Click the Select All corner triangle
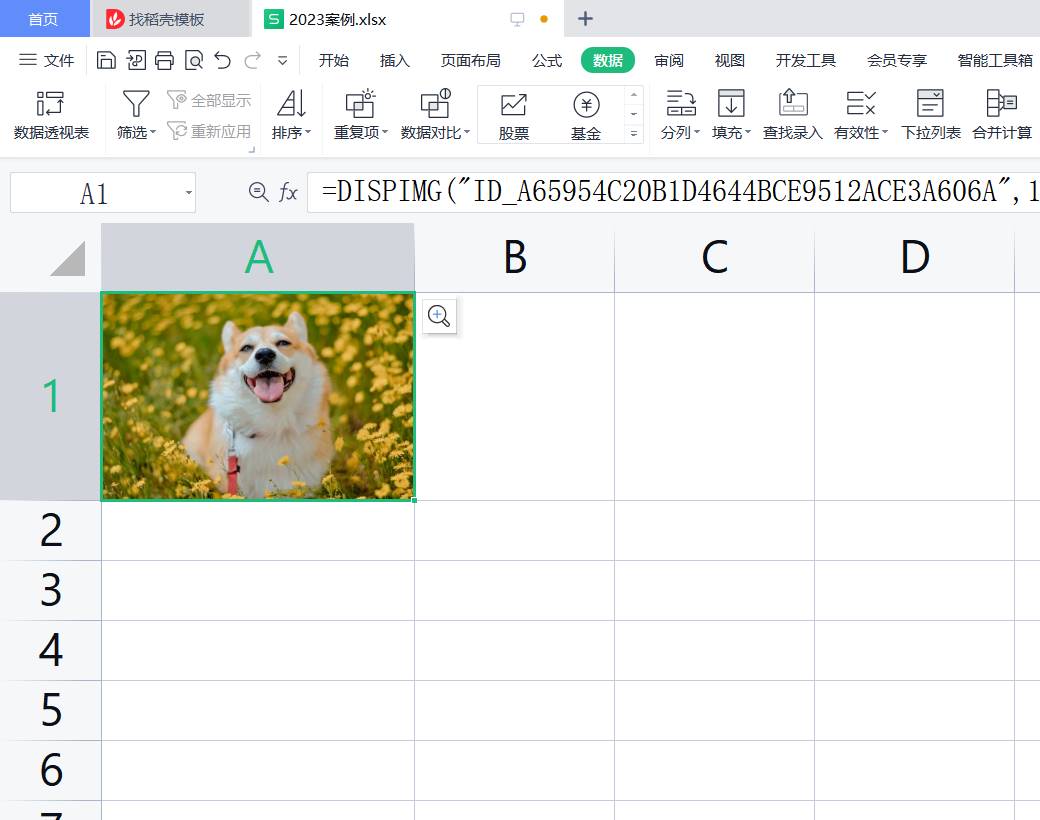Image resolution: width=1040 pixels, height=820 pixels. click(x=68, y=258)
